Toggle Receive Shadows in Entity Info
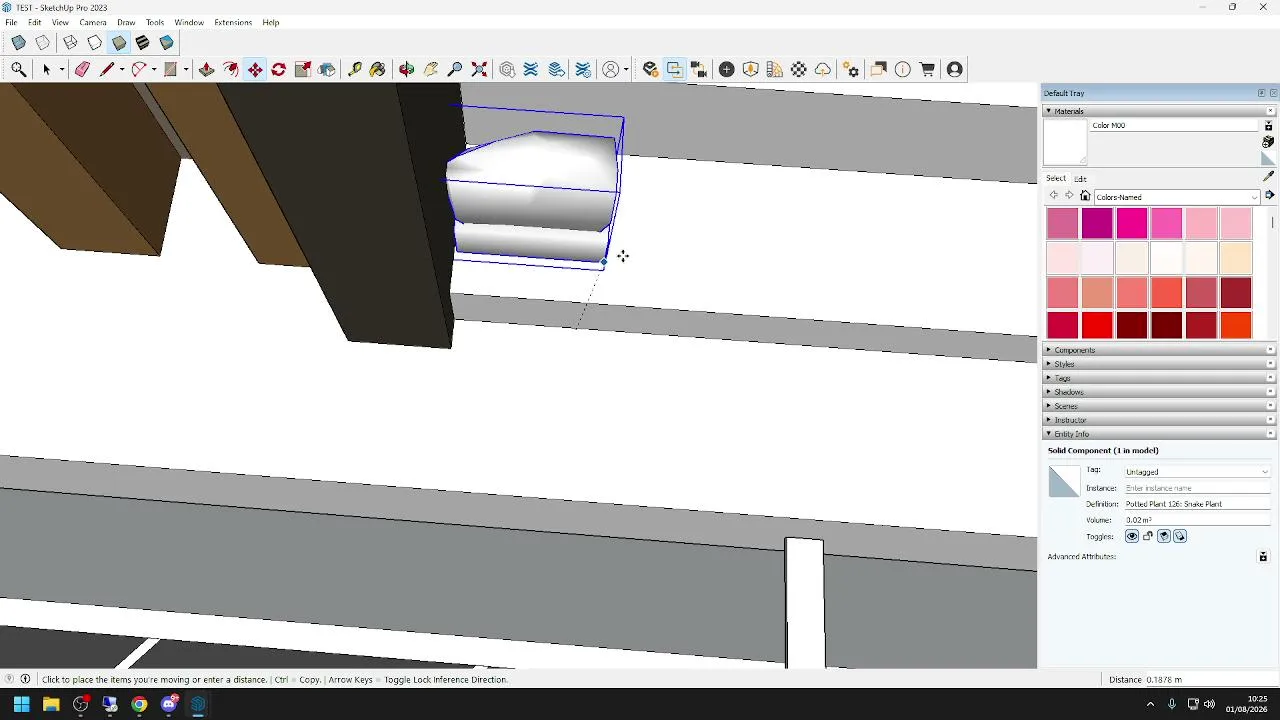The width and height of the screenshot is (1280, 720). pyautogui.click(x=1164, y=536)
